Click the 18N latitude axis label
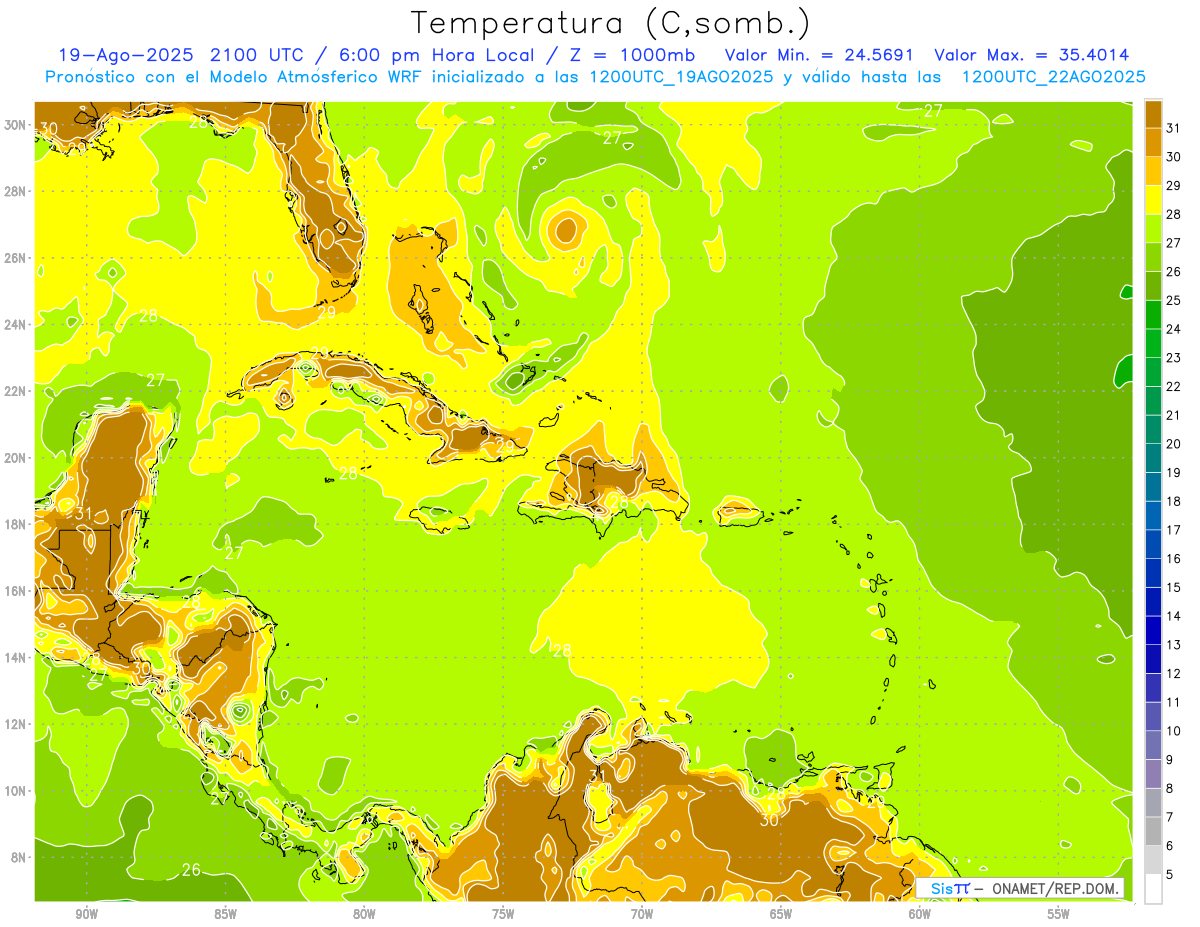 (x=15, y=524)
